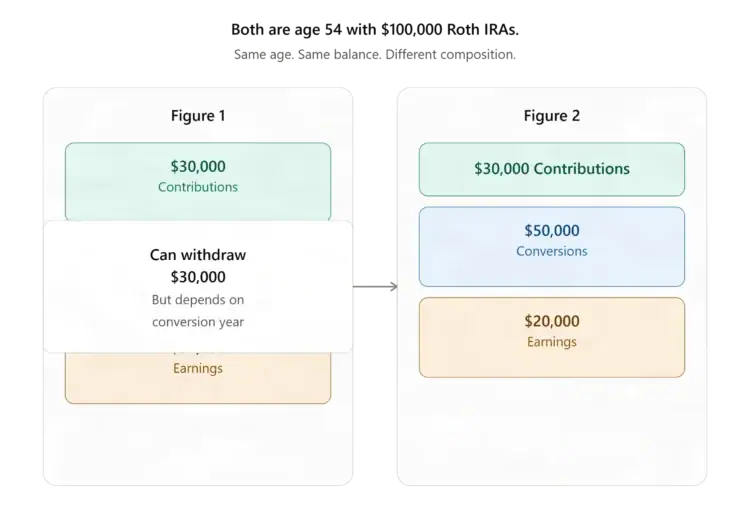This screenshot has height=529, width=750.
Task: Click the "Conversions" label text
Action: pos(551,251)
